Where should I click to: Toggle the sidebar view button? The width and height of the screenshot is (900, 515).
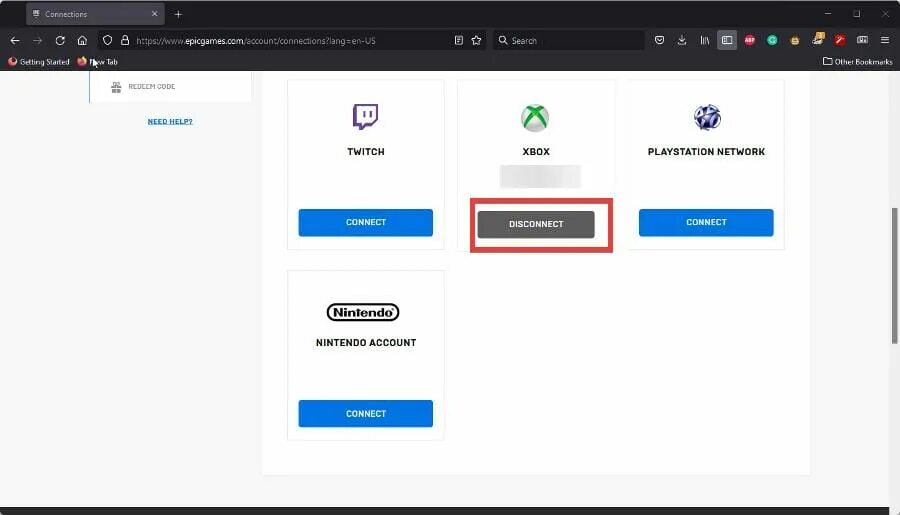tap(727, 40)
